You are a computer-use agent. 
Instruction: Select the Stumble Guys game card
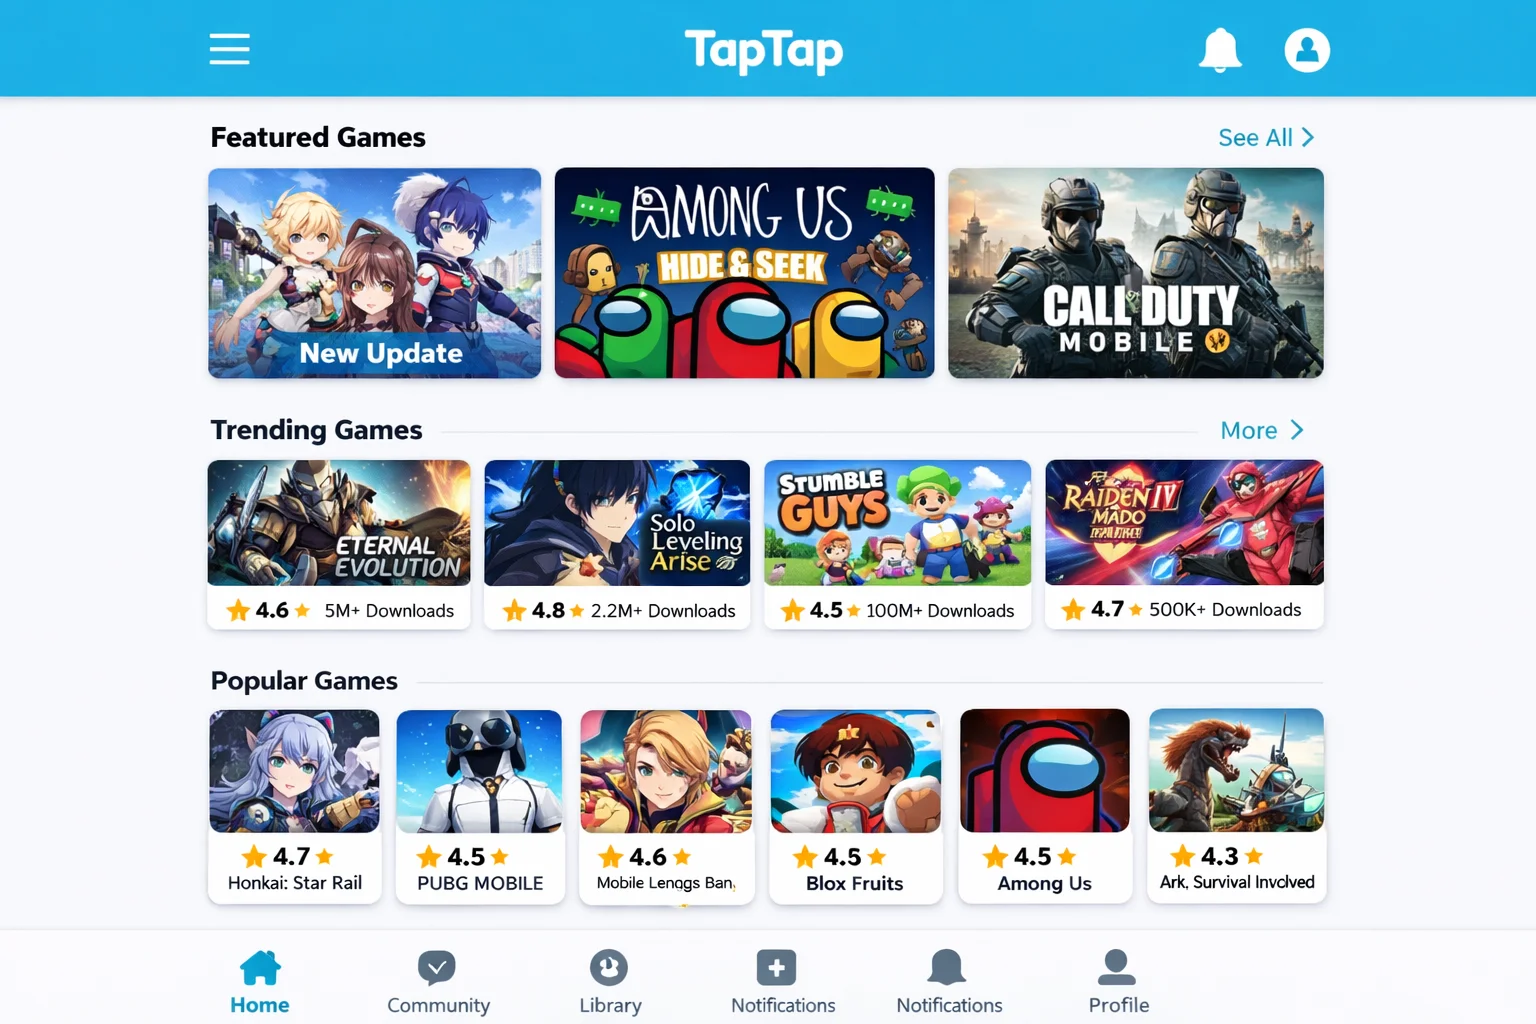[897, 544]
